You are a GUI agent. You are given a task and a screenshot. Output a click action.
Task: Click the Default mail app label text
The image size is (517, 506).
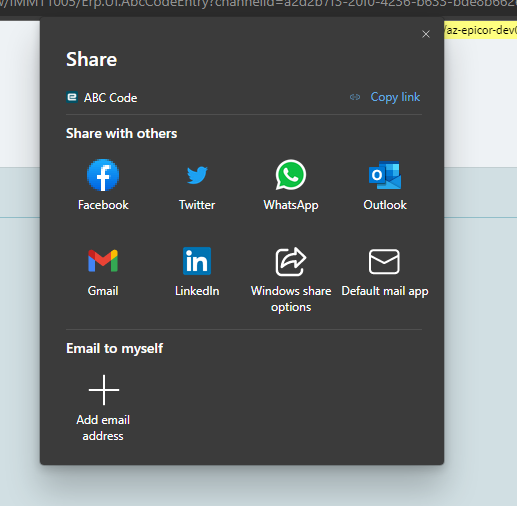pyautogui.click(x=385, y=291)
